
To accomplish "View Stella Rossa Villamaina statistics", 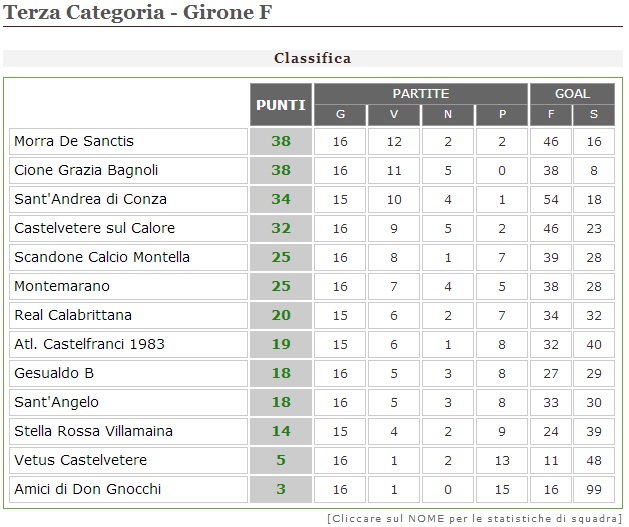I will [93, 431].
